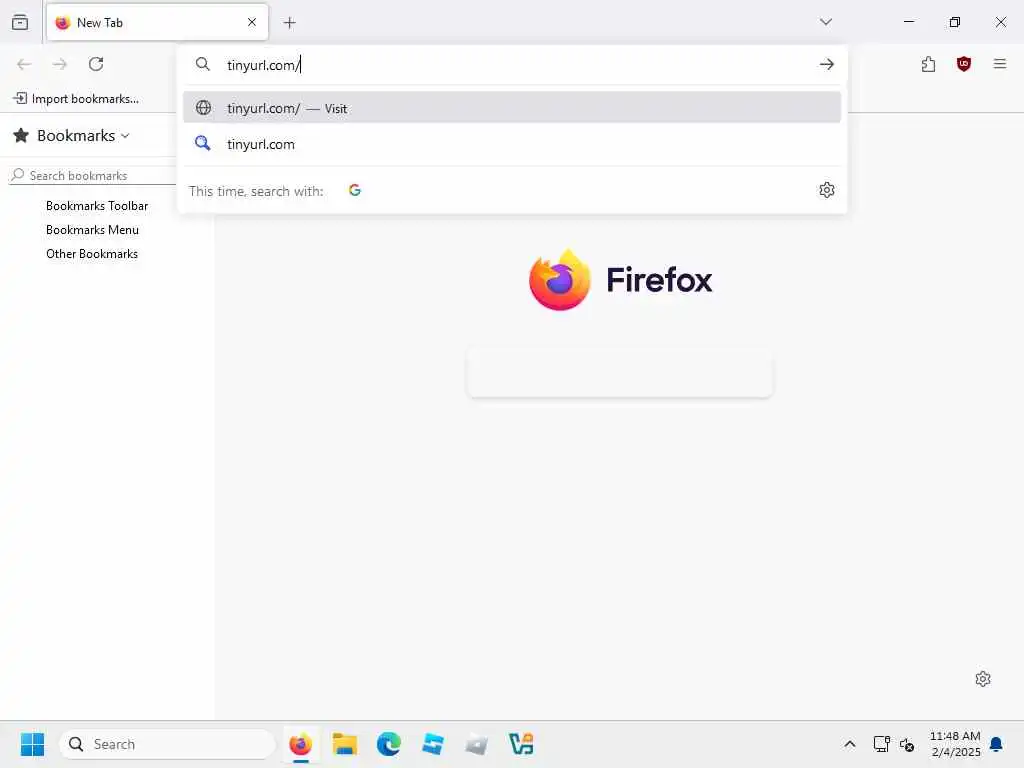
Task: Open new tab personalize gear icon
Action: tap(983, 679)
